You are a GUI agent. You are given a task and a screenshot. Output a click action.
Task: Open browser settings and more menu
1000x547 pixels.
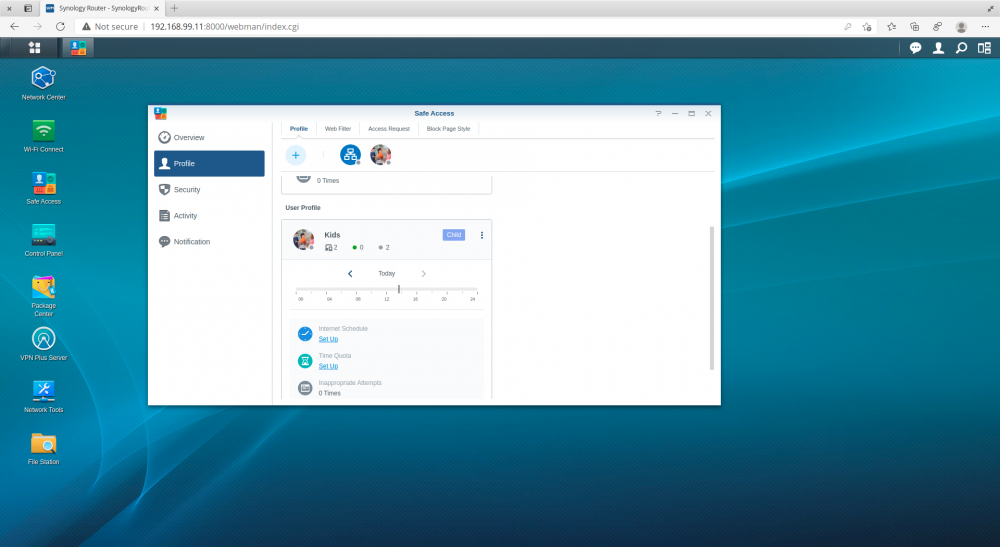985,27
